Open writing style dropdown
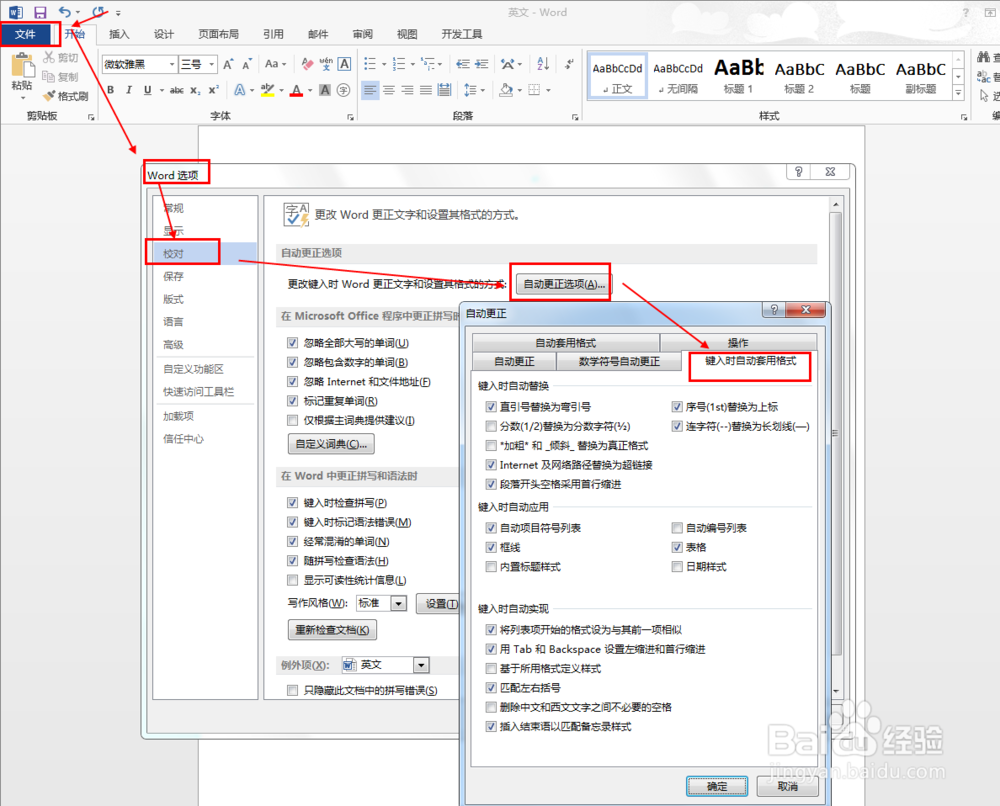Image resolution: width=1000 pixels, height=806 pixels. point(399,603)
